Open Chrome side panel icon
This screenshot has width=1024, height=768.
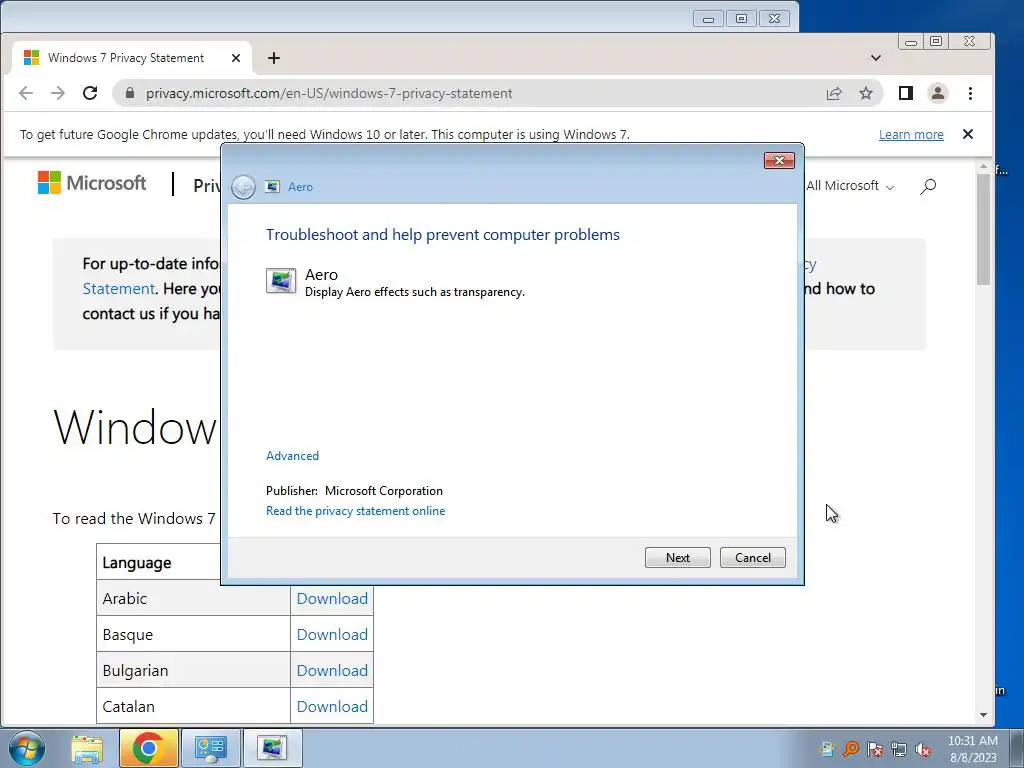[x=906, y=93]
